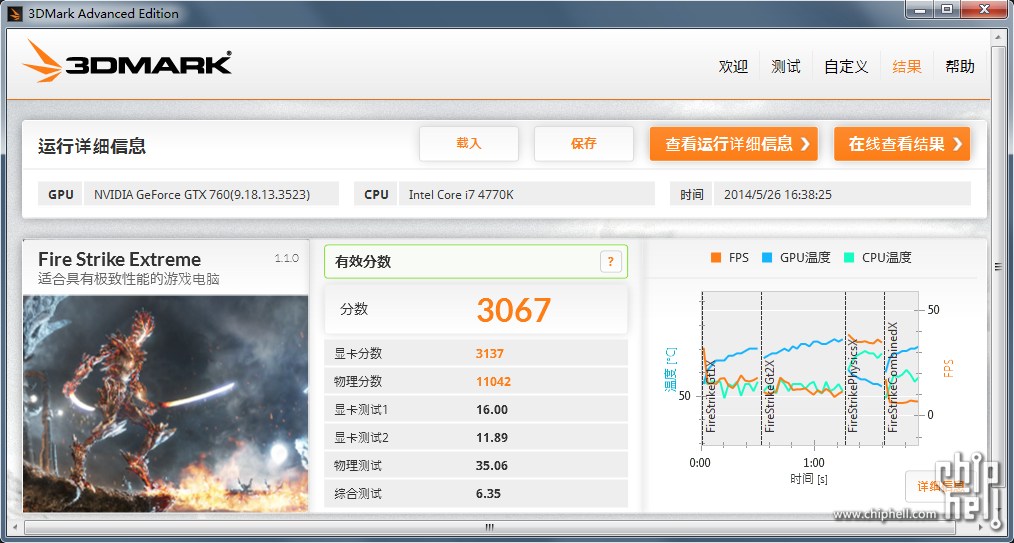Switch to the 测试 tab
The height and width of the screenshot is (543, 1014).
pyautogui.click(x=786, y=67)
